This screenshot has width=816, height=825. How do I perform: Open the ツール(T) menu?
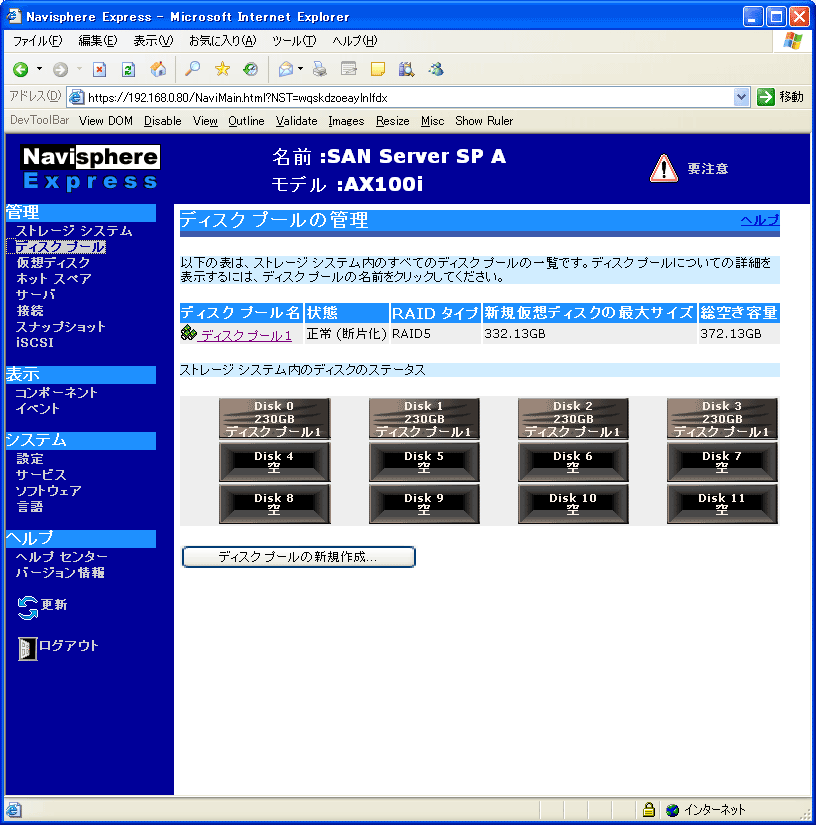293,41
